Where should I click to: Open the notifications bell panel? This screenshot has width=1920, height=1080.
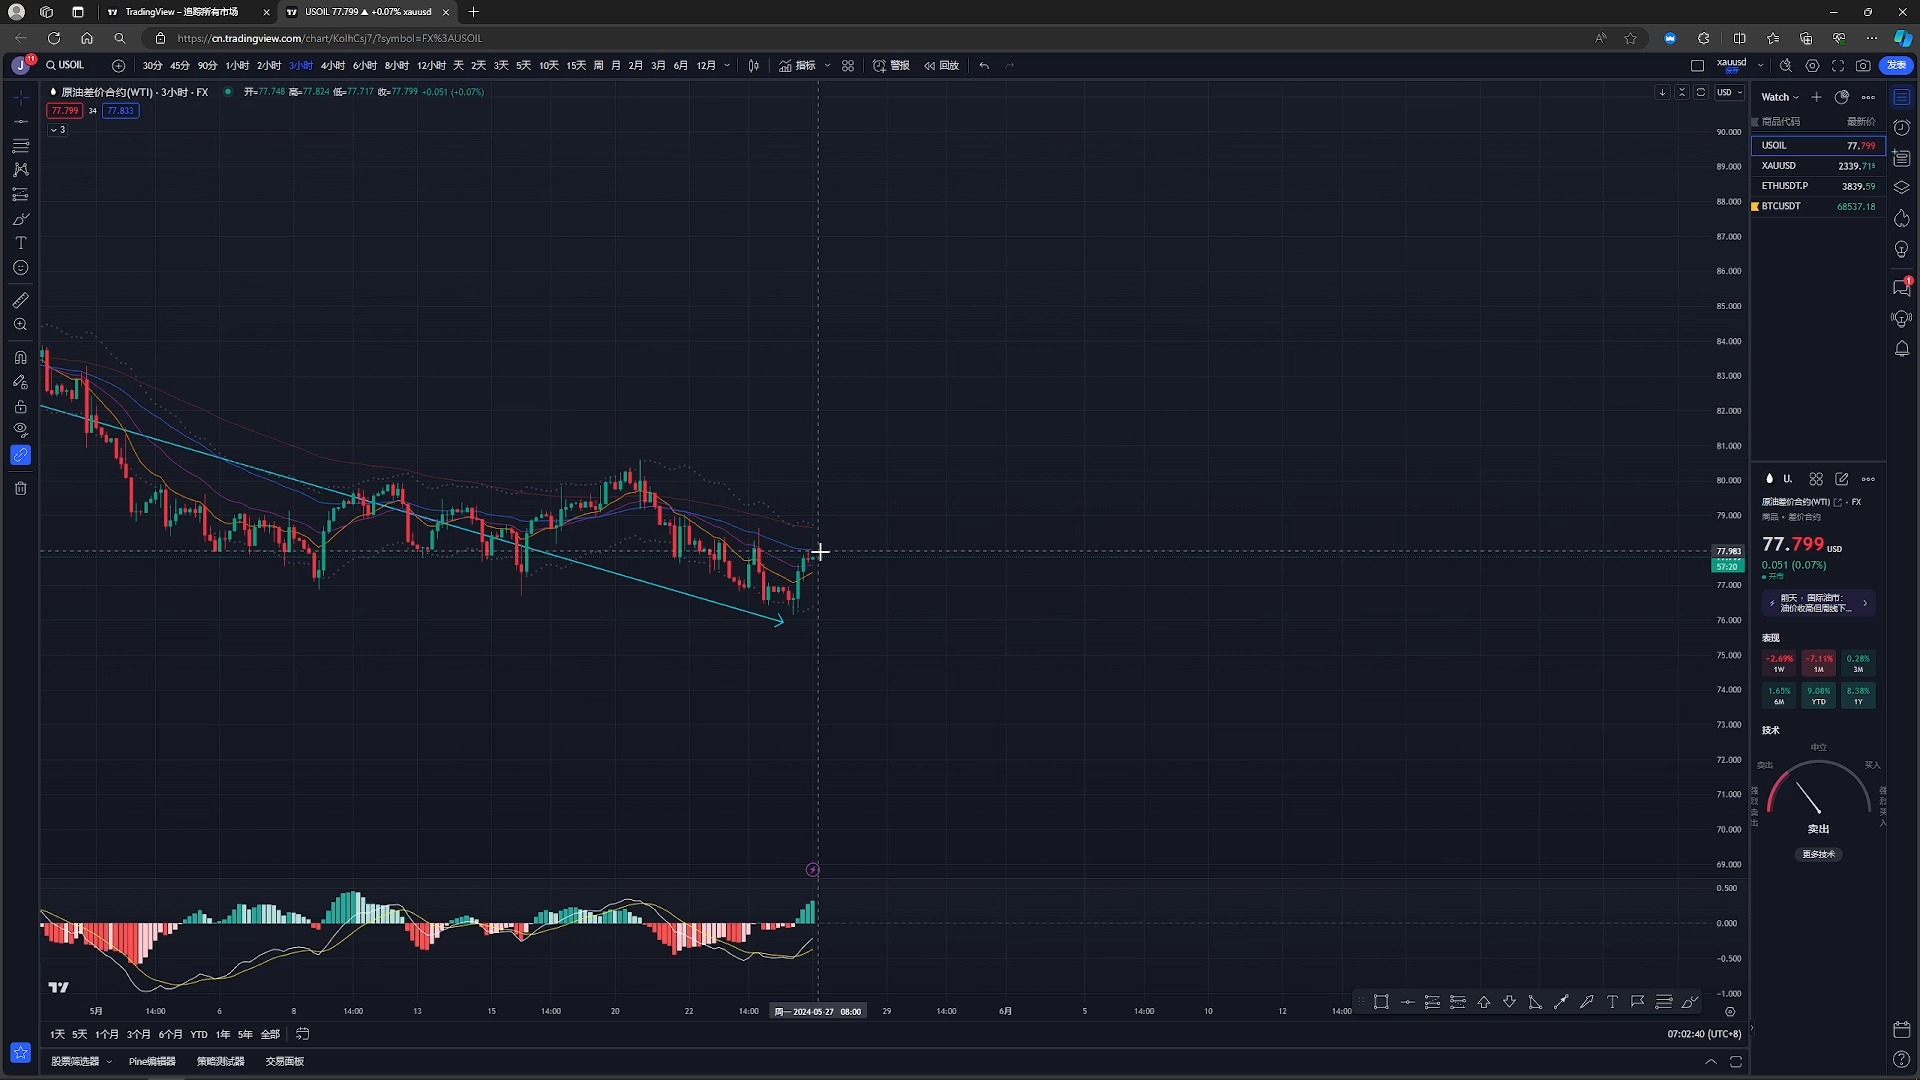[1902, 349]
